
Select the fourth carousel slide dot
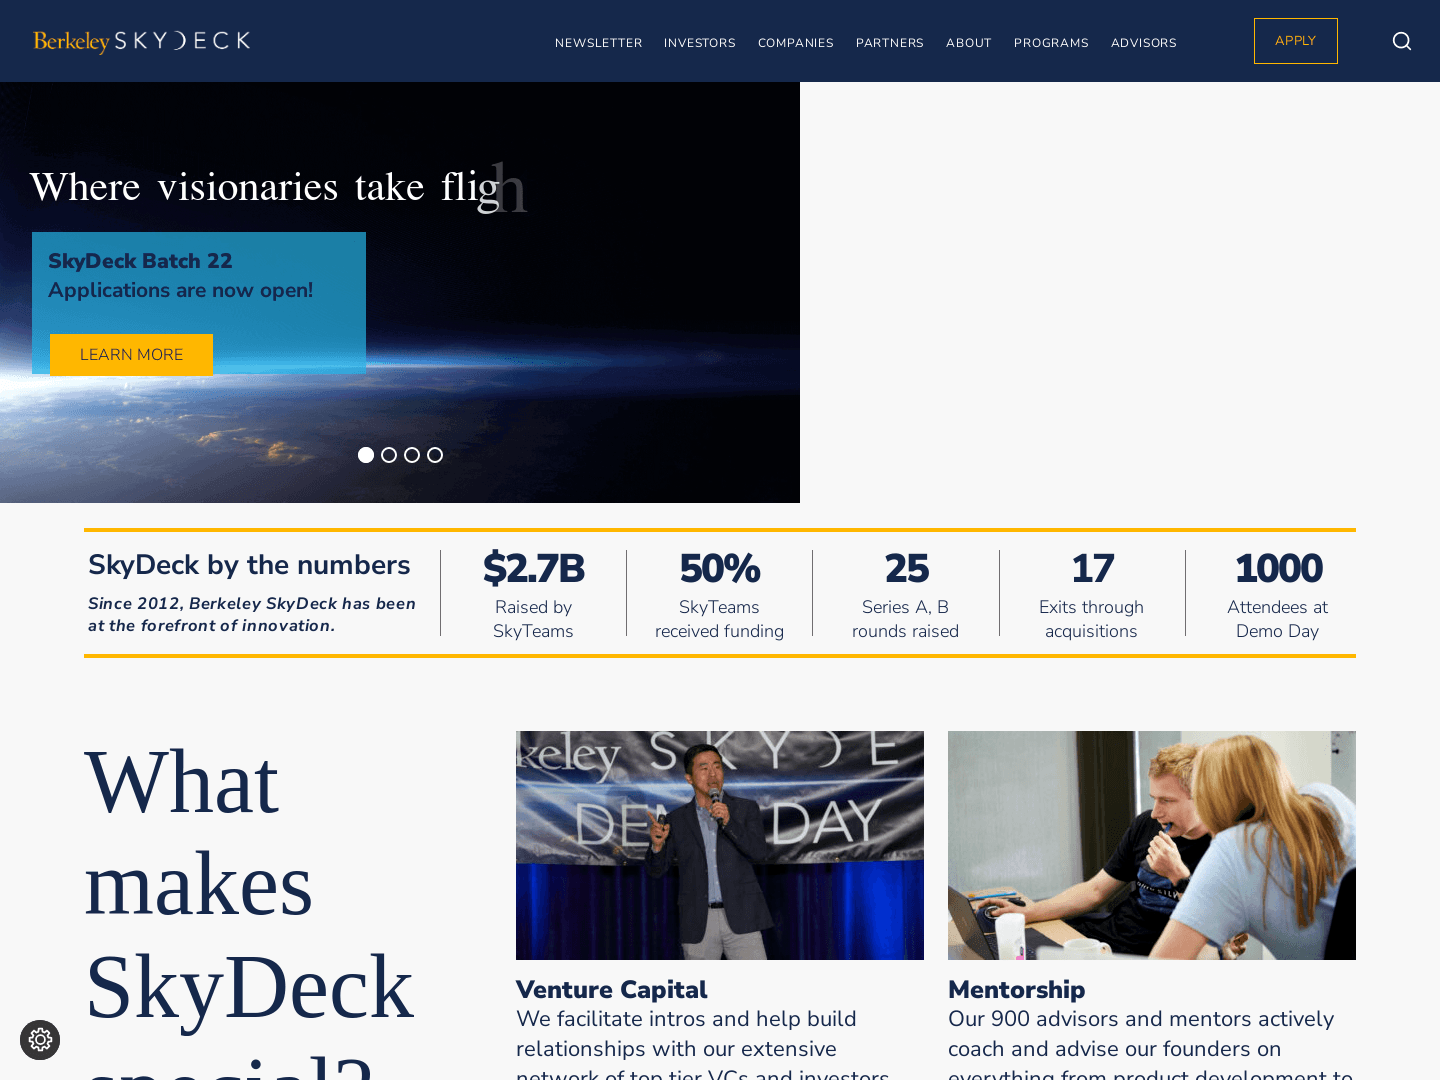[x=435, y=455]
